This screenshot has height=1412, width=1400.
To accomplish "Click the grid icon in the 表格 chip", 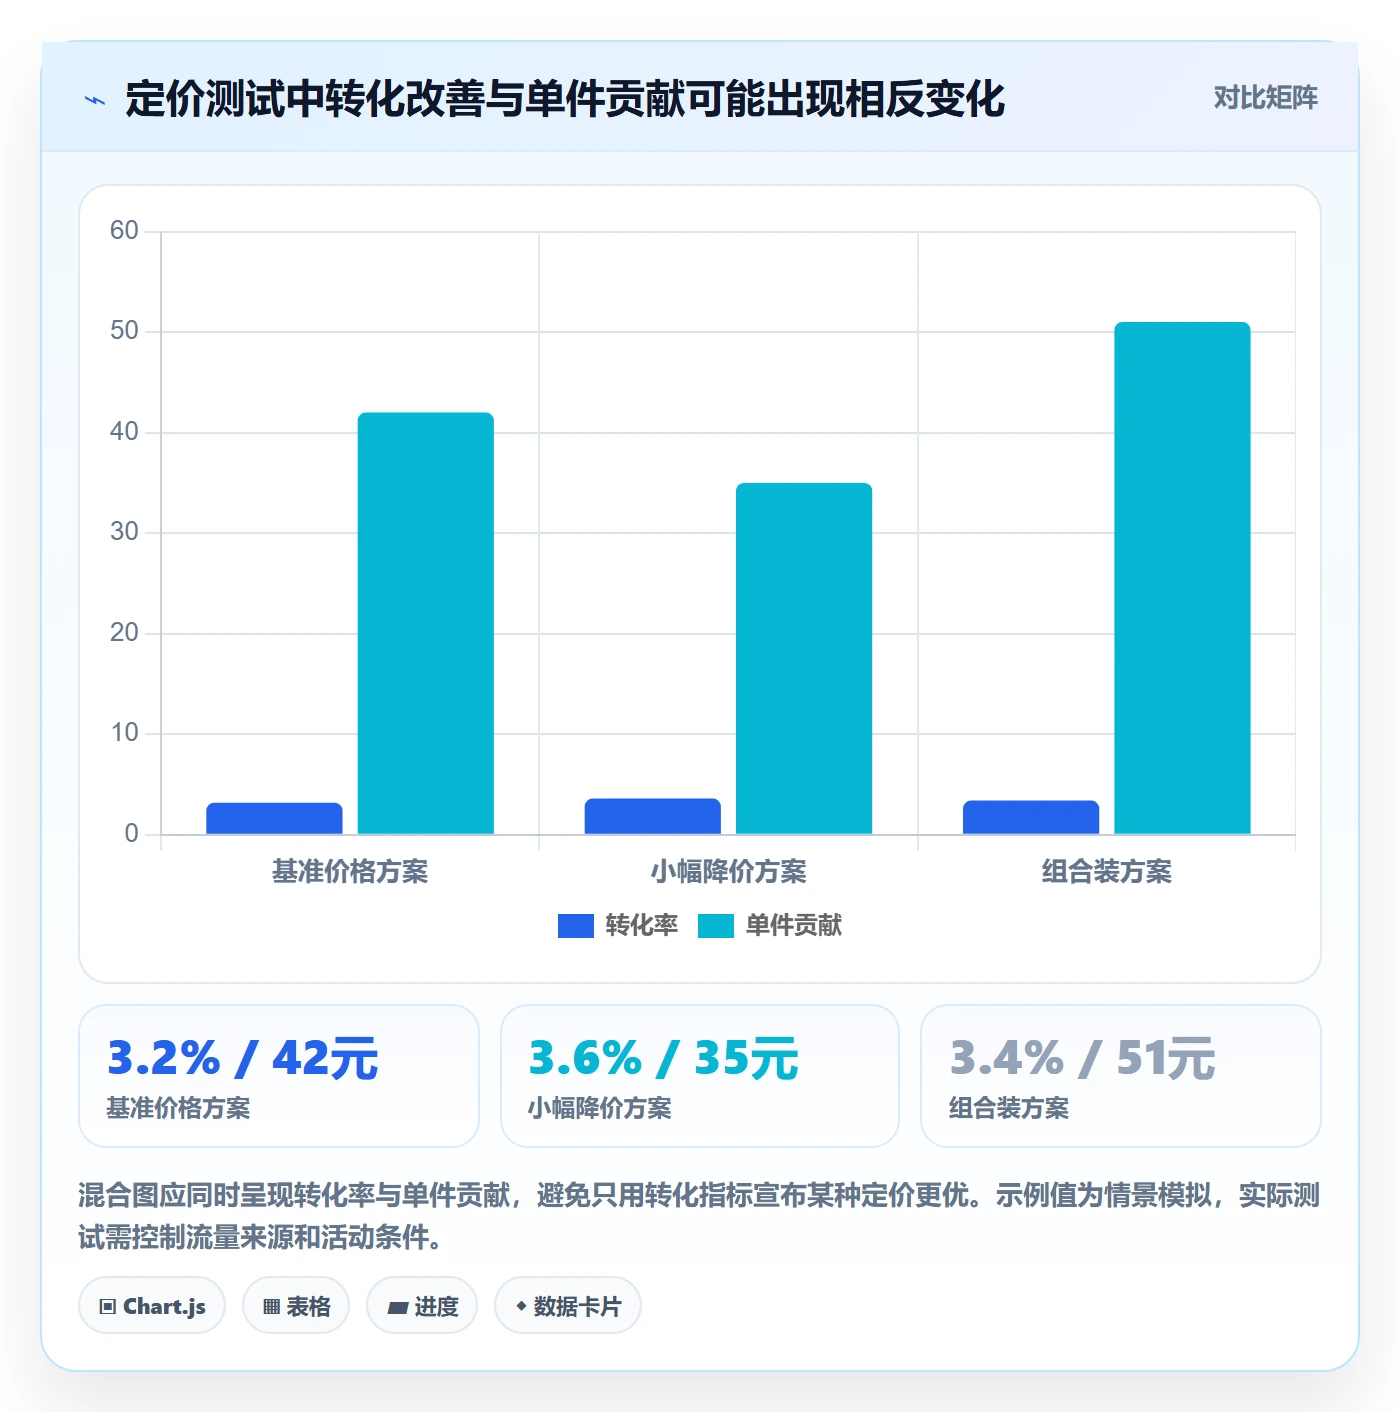I will pos(271,1307).
